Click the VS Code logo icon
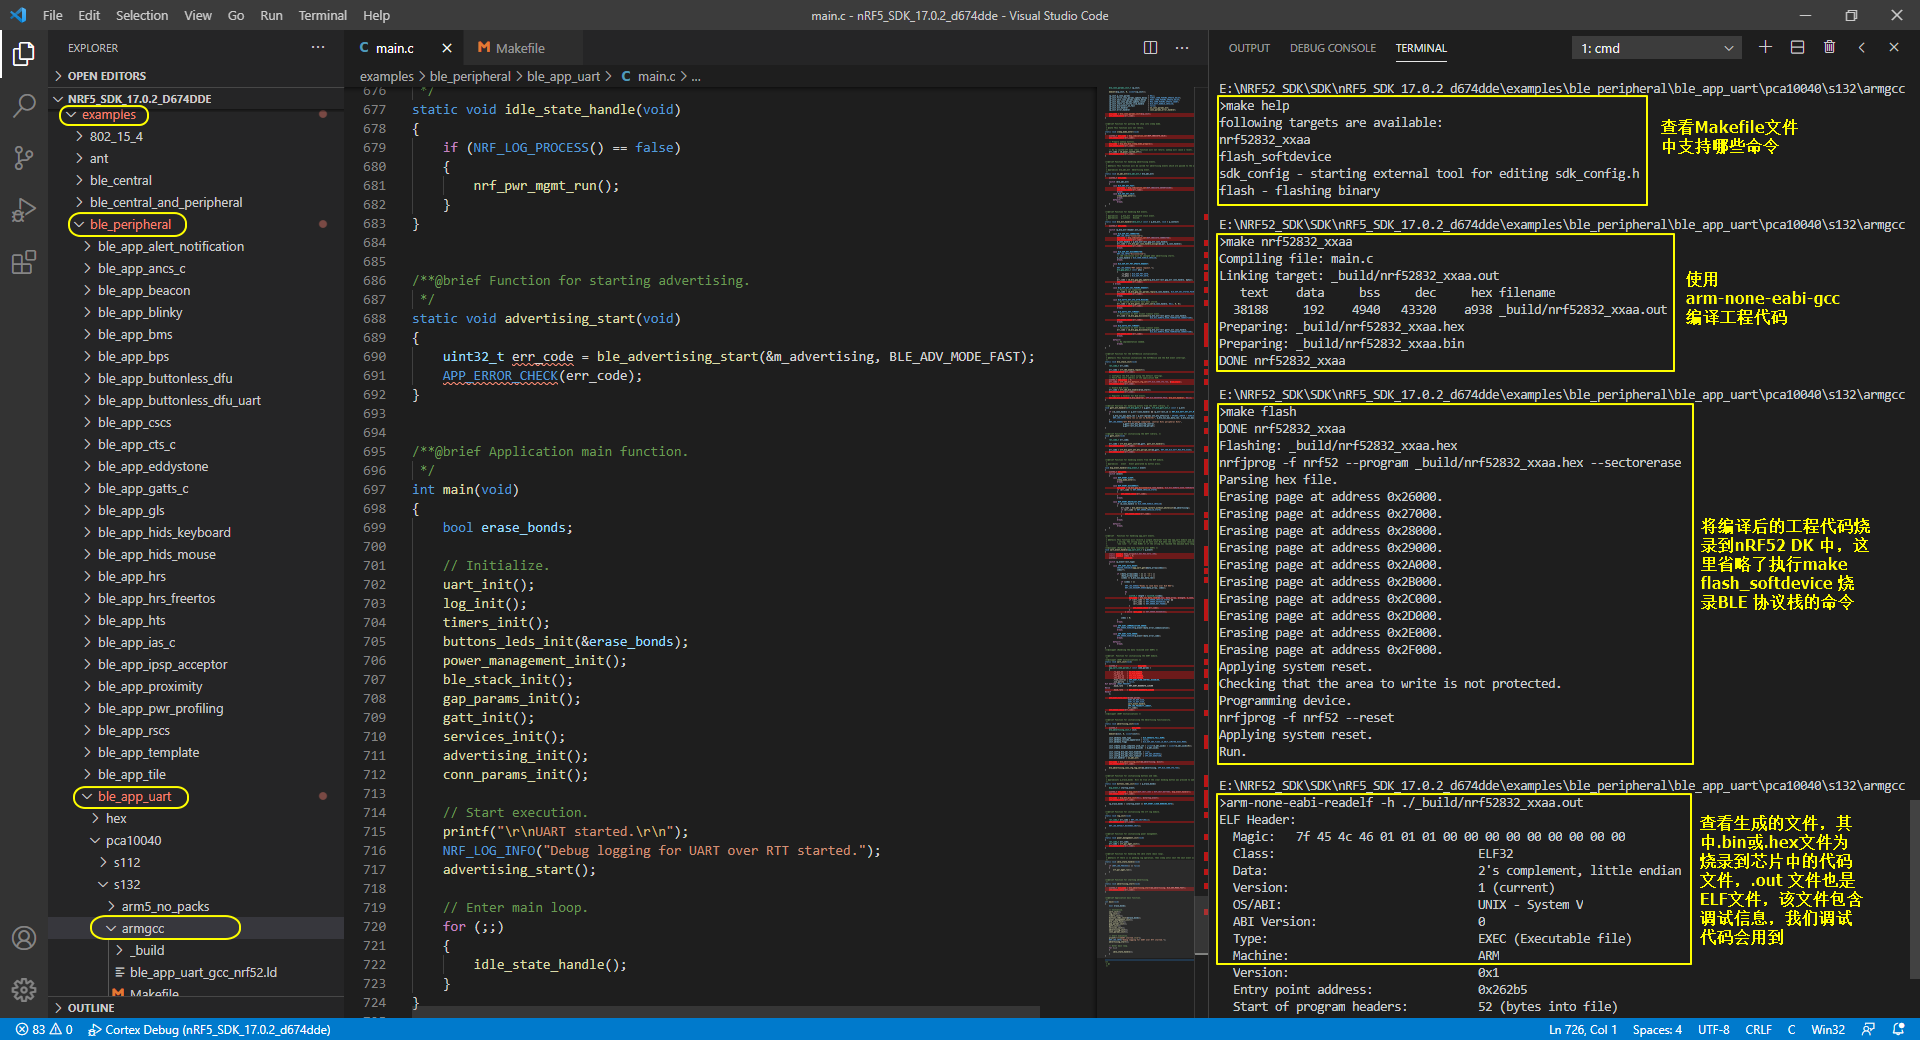The width and height of the screenshot is (1920, 1040). tap(18, 15)
